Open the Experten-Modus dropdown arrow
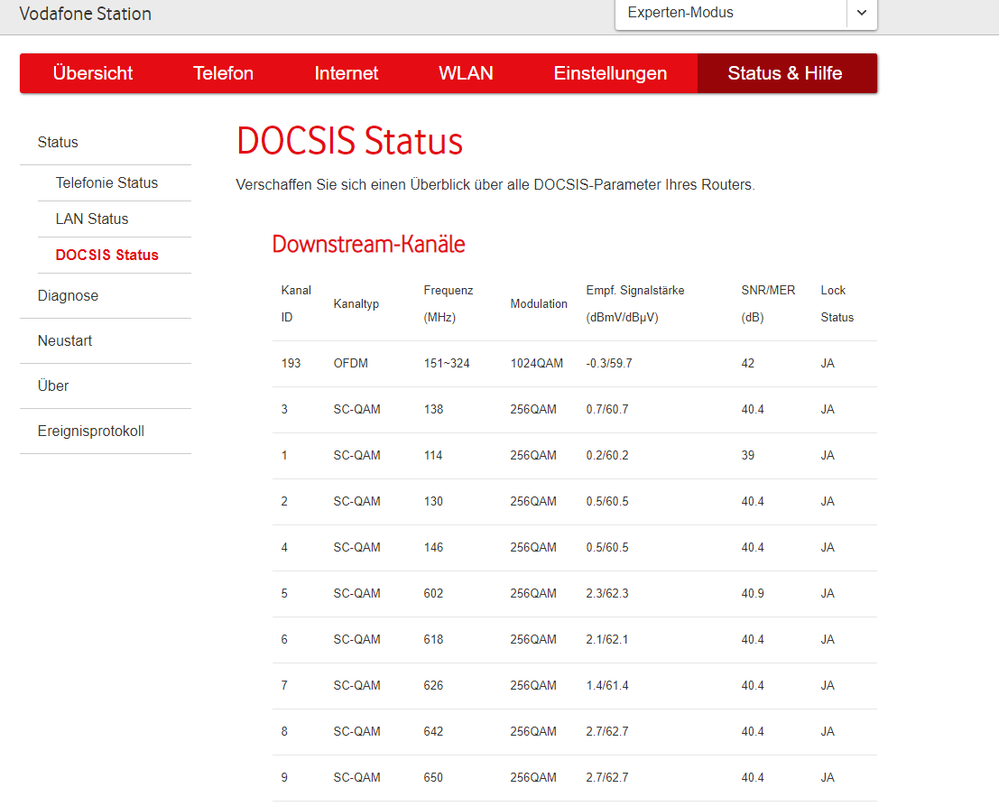 [x=861, y=13]
